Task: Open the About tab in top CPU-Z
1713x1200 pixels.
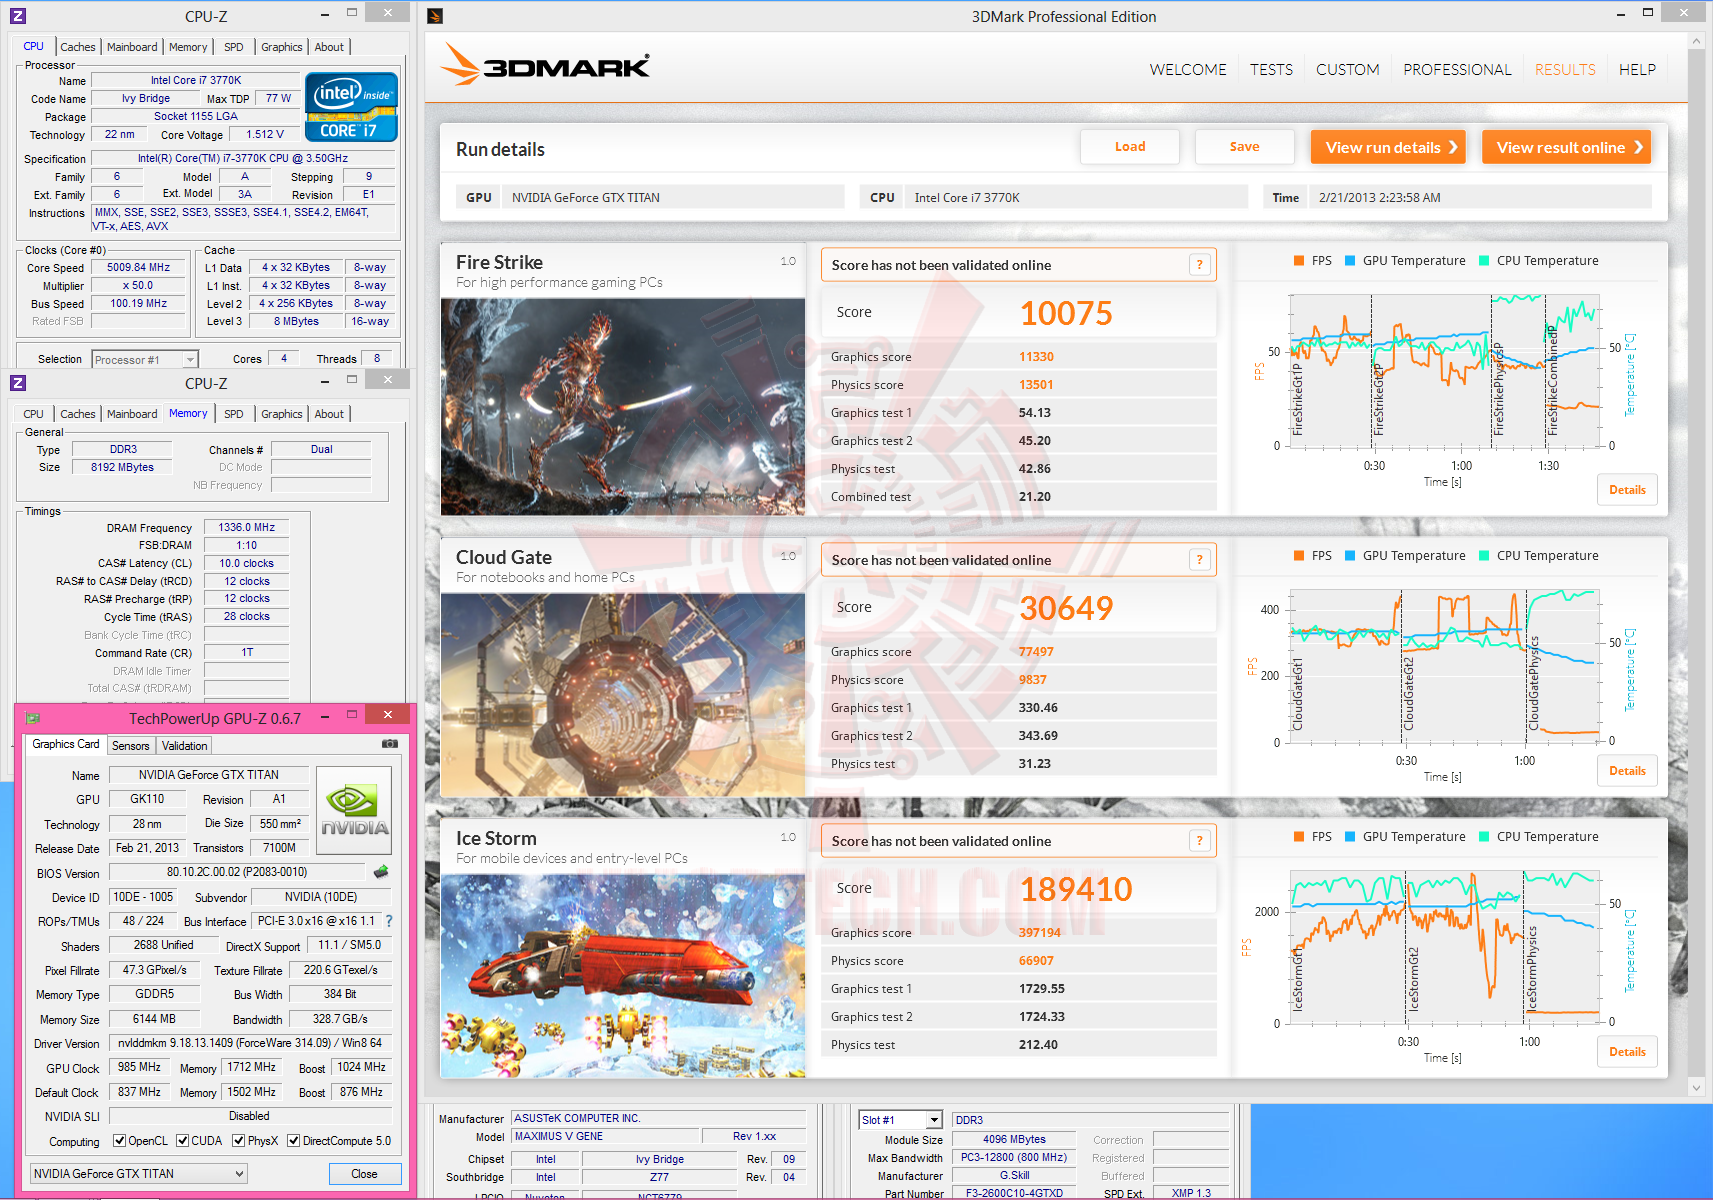Action: [x=329, y=47]
